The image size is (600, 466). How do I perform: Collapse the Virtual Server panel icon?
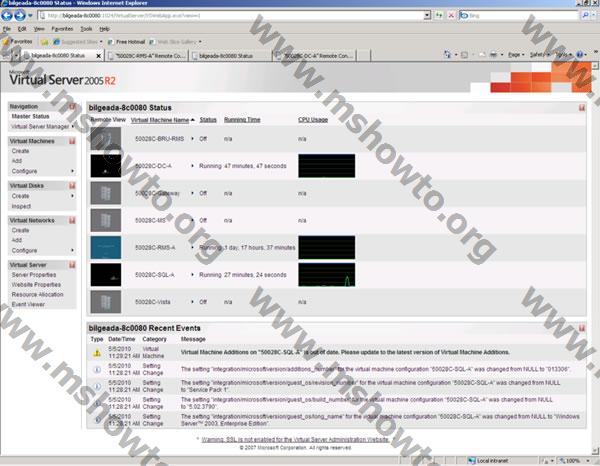click(72, 265)
